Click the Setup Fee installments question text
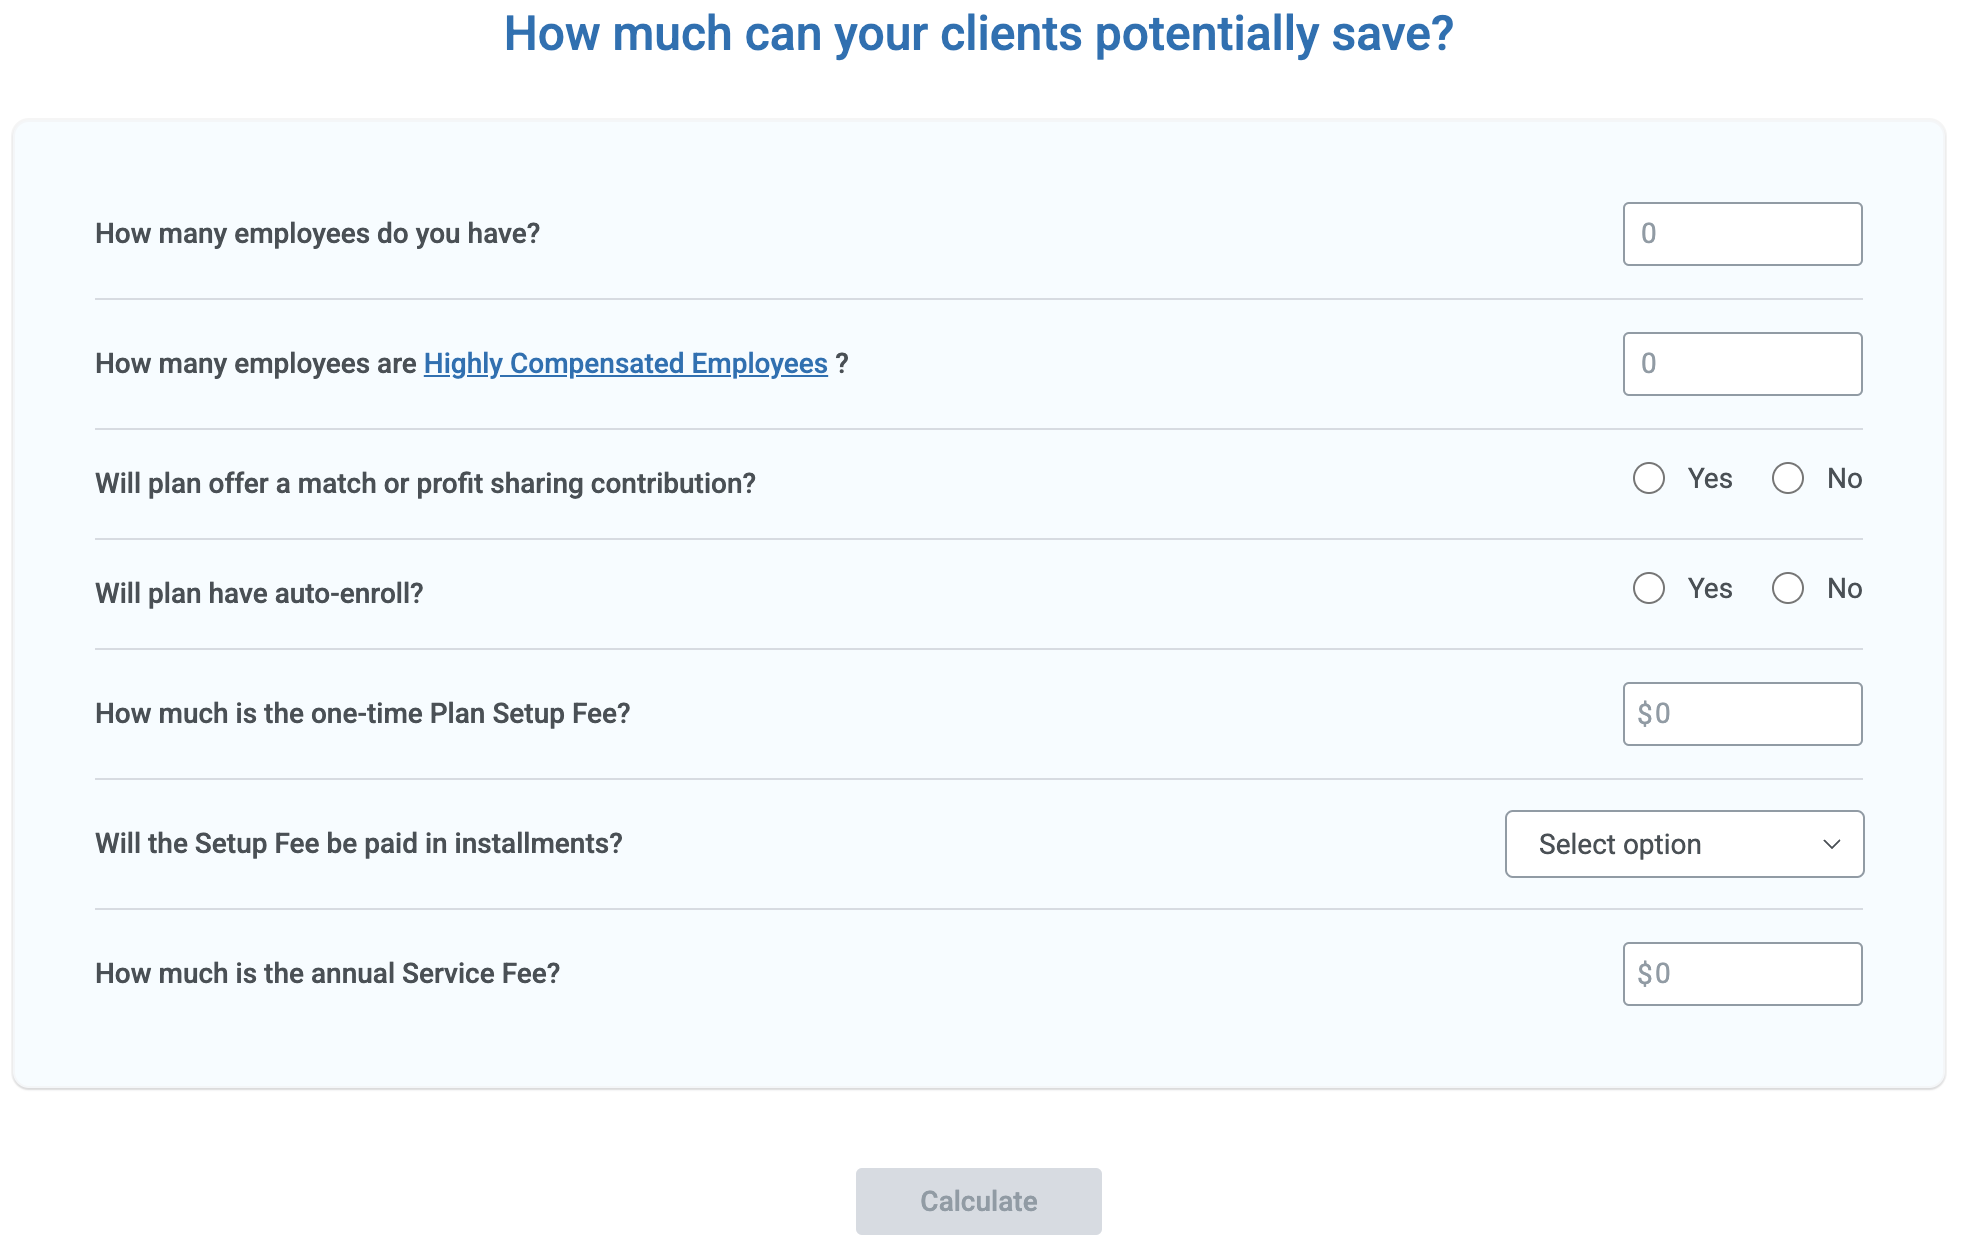 tap(358, 843)
